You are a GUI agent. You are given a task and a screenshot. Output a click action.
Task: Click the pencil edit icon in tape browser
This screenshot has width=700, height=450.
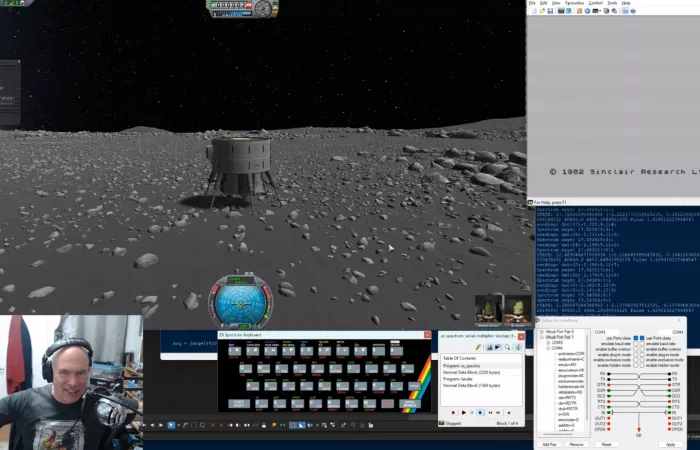click(478, 347)
